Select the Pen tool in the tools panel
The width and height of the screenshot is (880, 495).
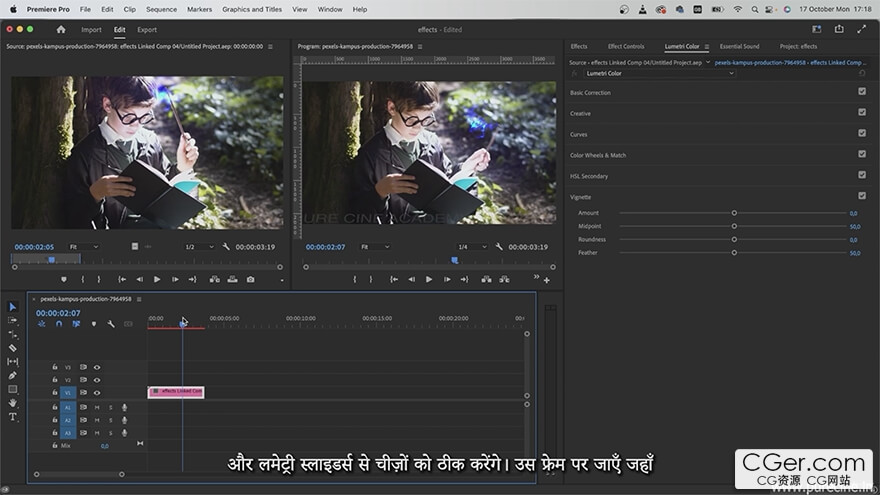[x=13, y=375]
